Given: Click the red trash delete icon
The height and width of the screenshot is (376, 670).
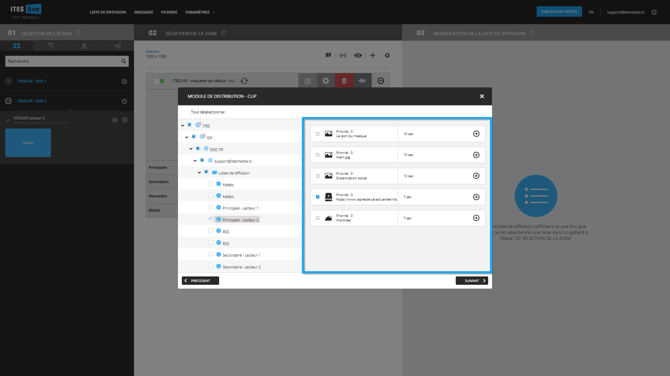Looking at the screenshot, I should (x=344, y=81).
